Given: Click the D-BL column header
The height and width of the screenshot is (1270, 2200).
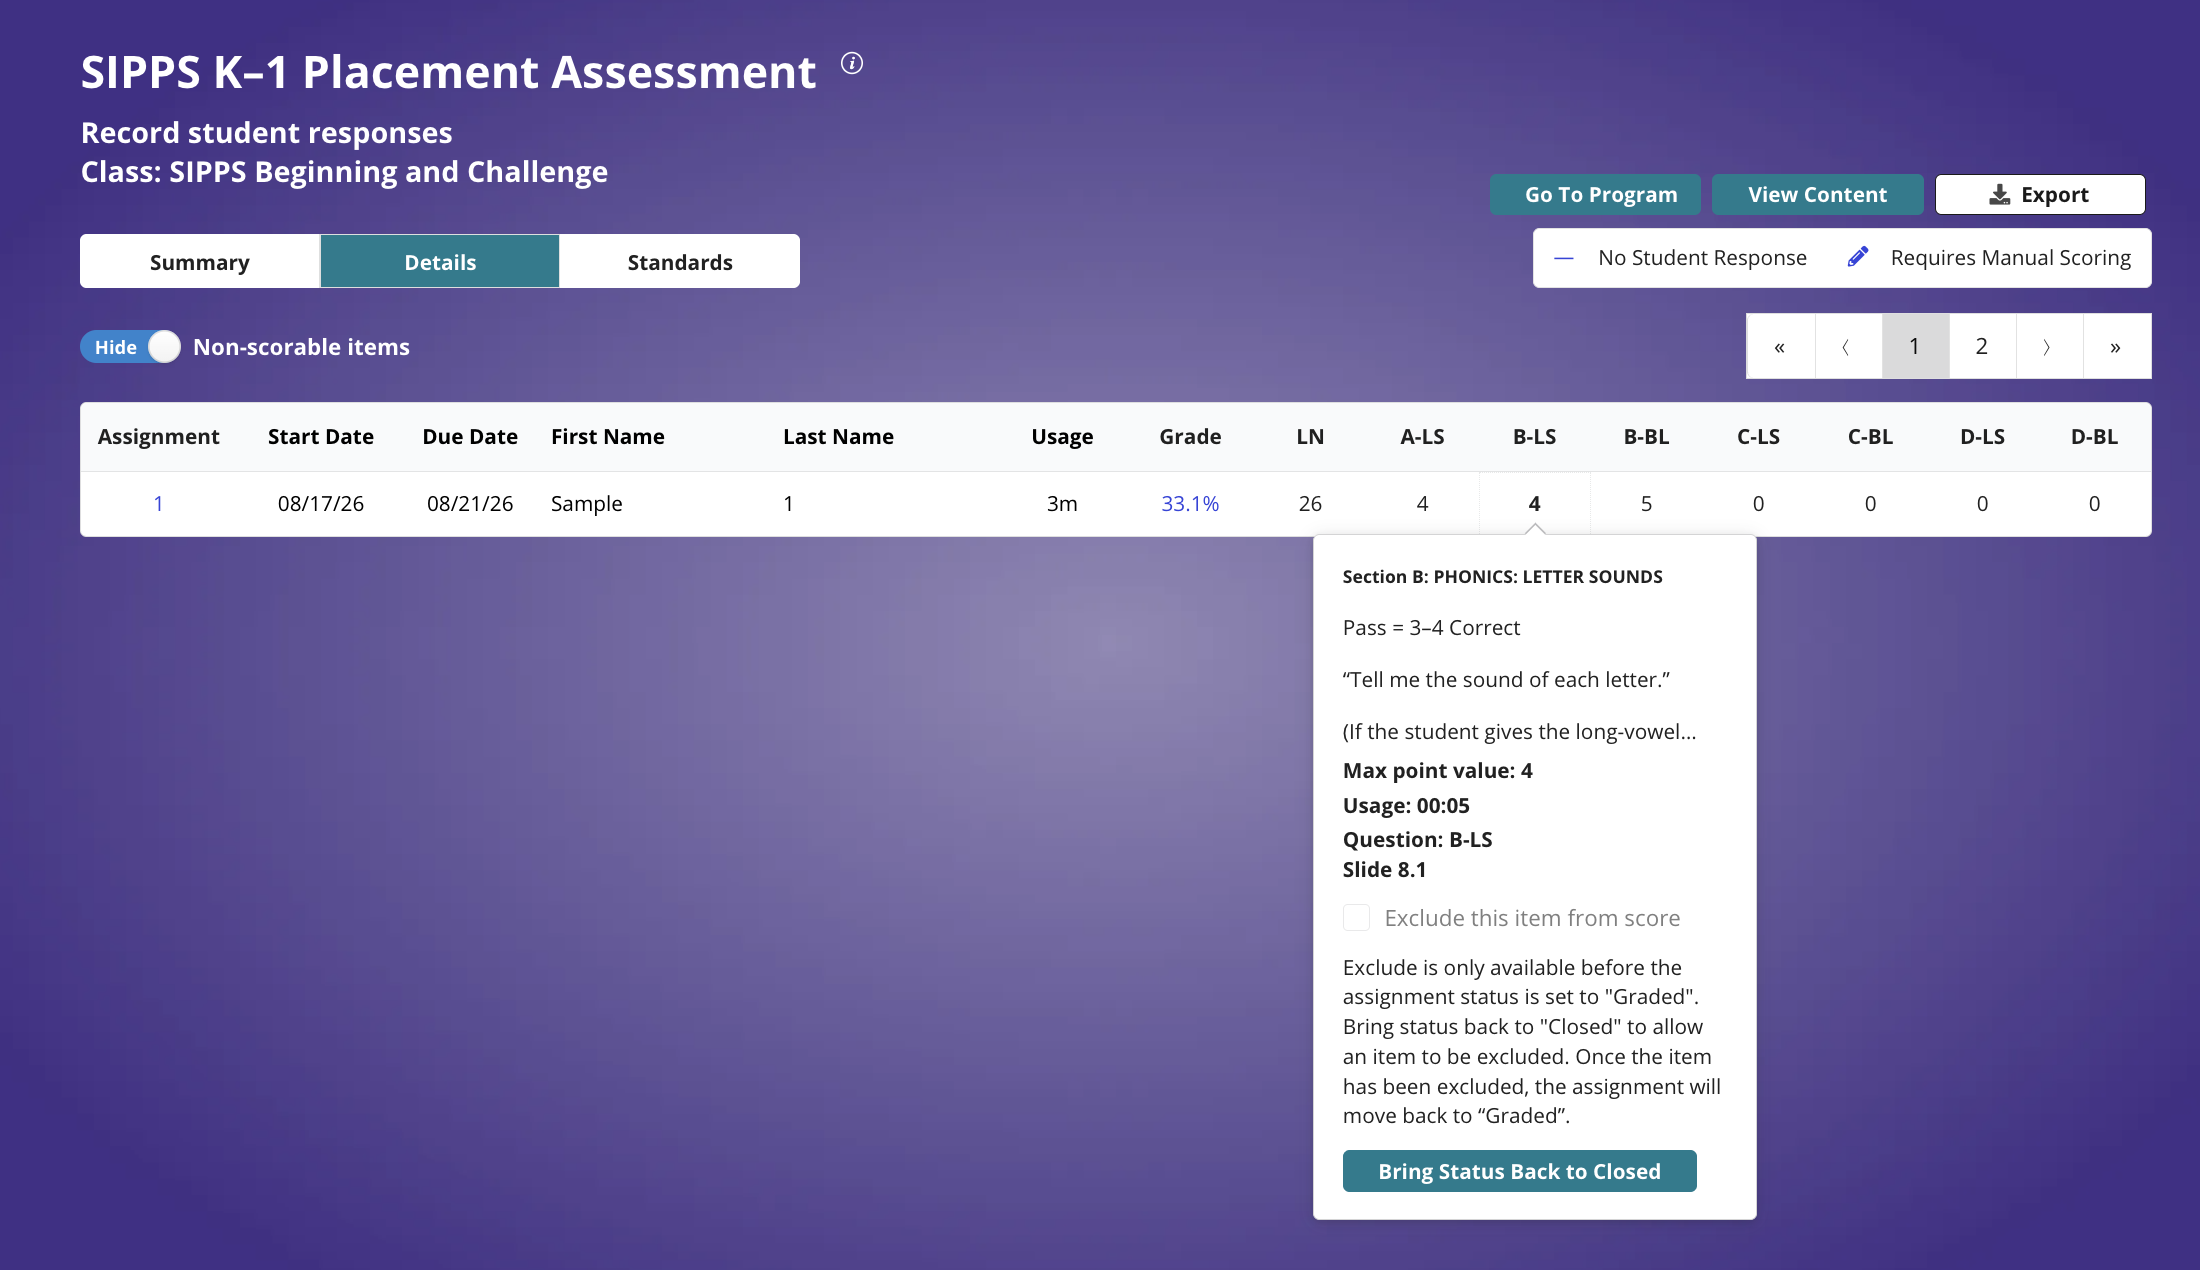Looking at the screenshot, I should (x=2094, y=437).
